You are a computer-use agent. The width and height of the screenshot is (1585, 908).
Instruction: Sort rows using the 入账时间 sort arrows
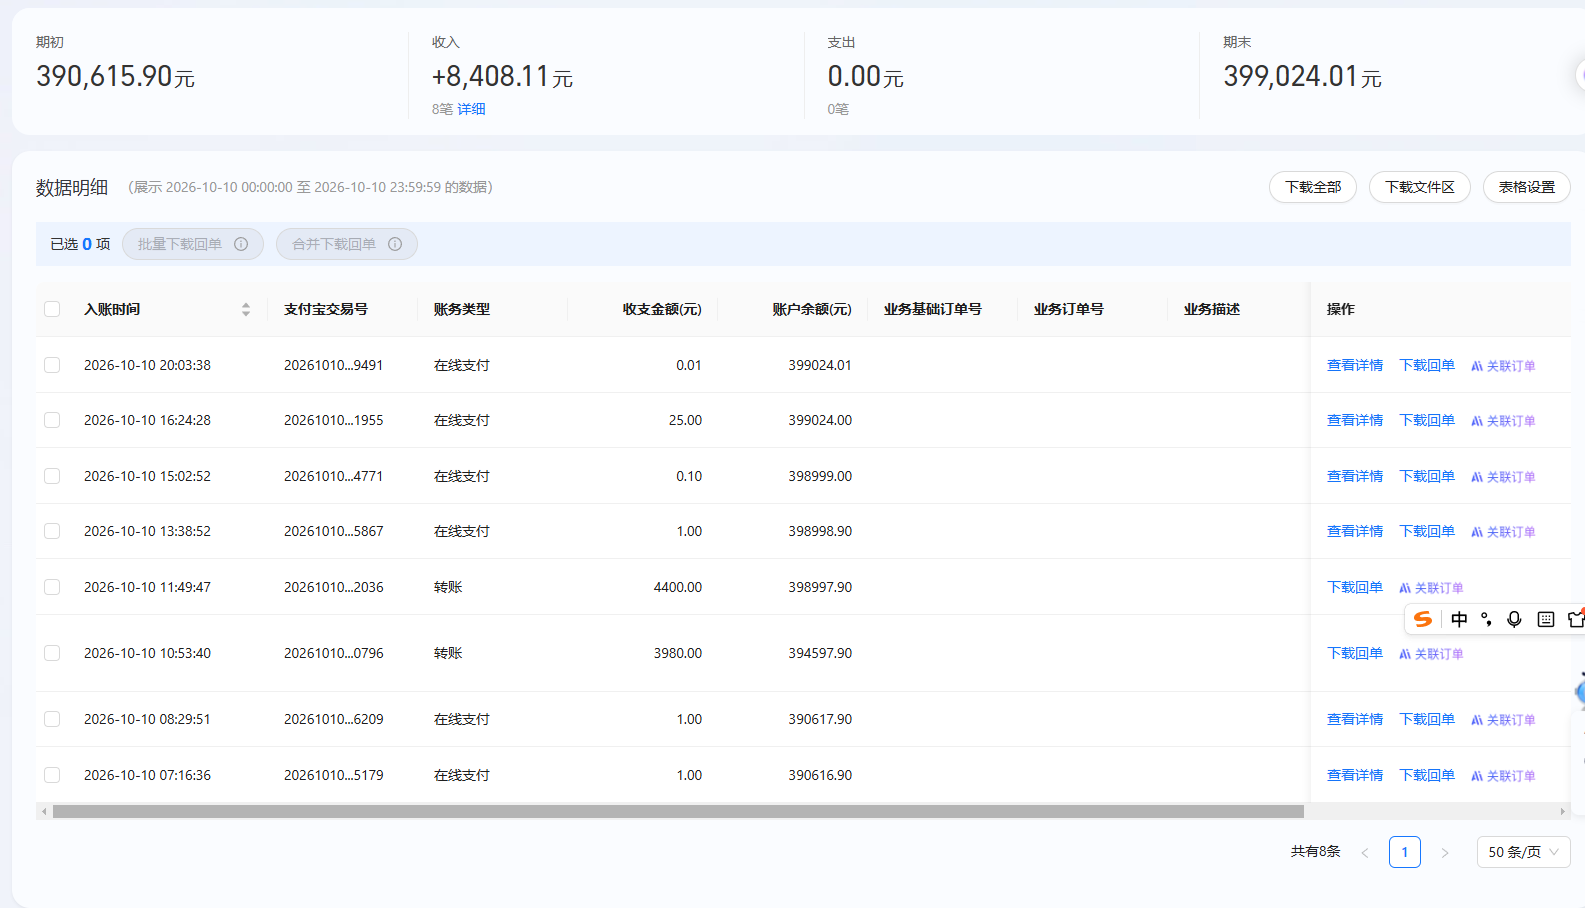click(246, 310)
